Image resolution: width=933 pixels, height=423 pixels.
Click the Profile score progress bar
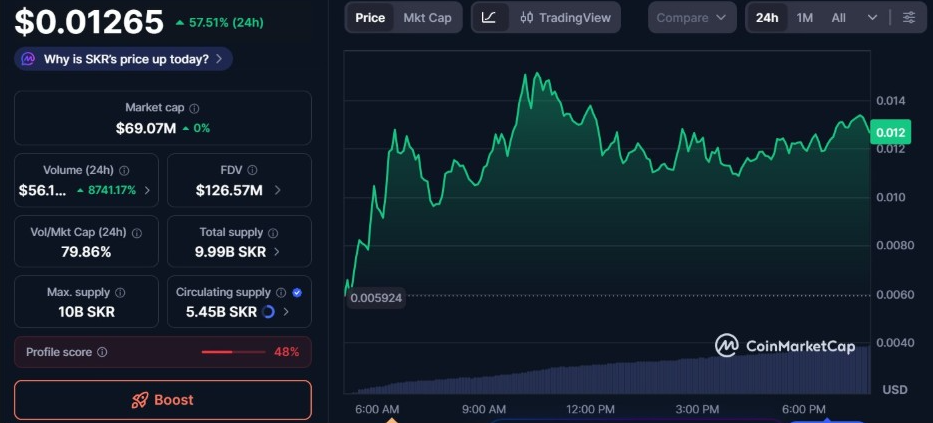tap(233, 352)
